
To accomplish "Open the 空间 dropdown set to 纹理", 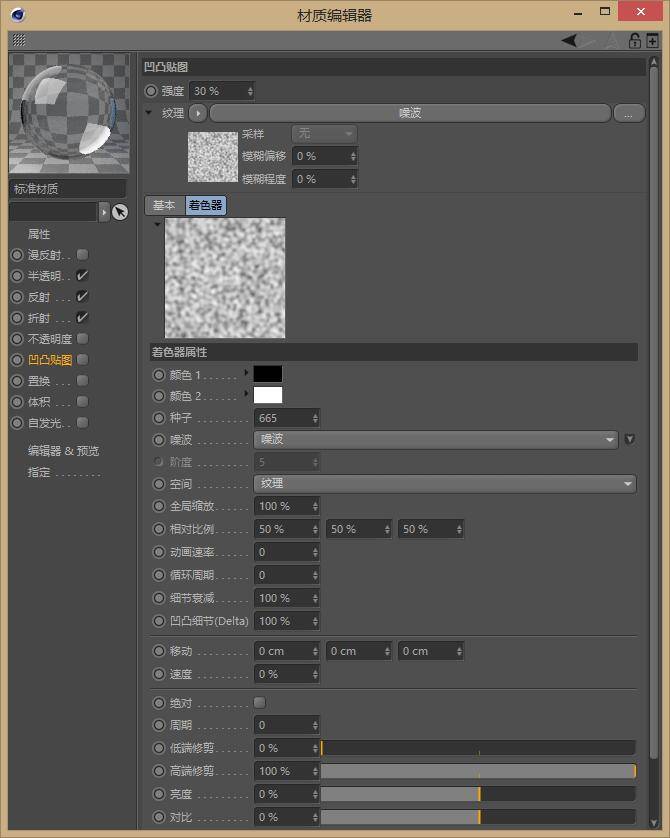I will (x=446, y=484).
